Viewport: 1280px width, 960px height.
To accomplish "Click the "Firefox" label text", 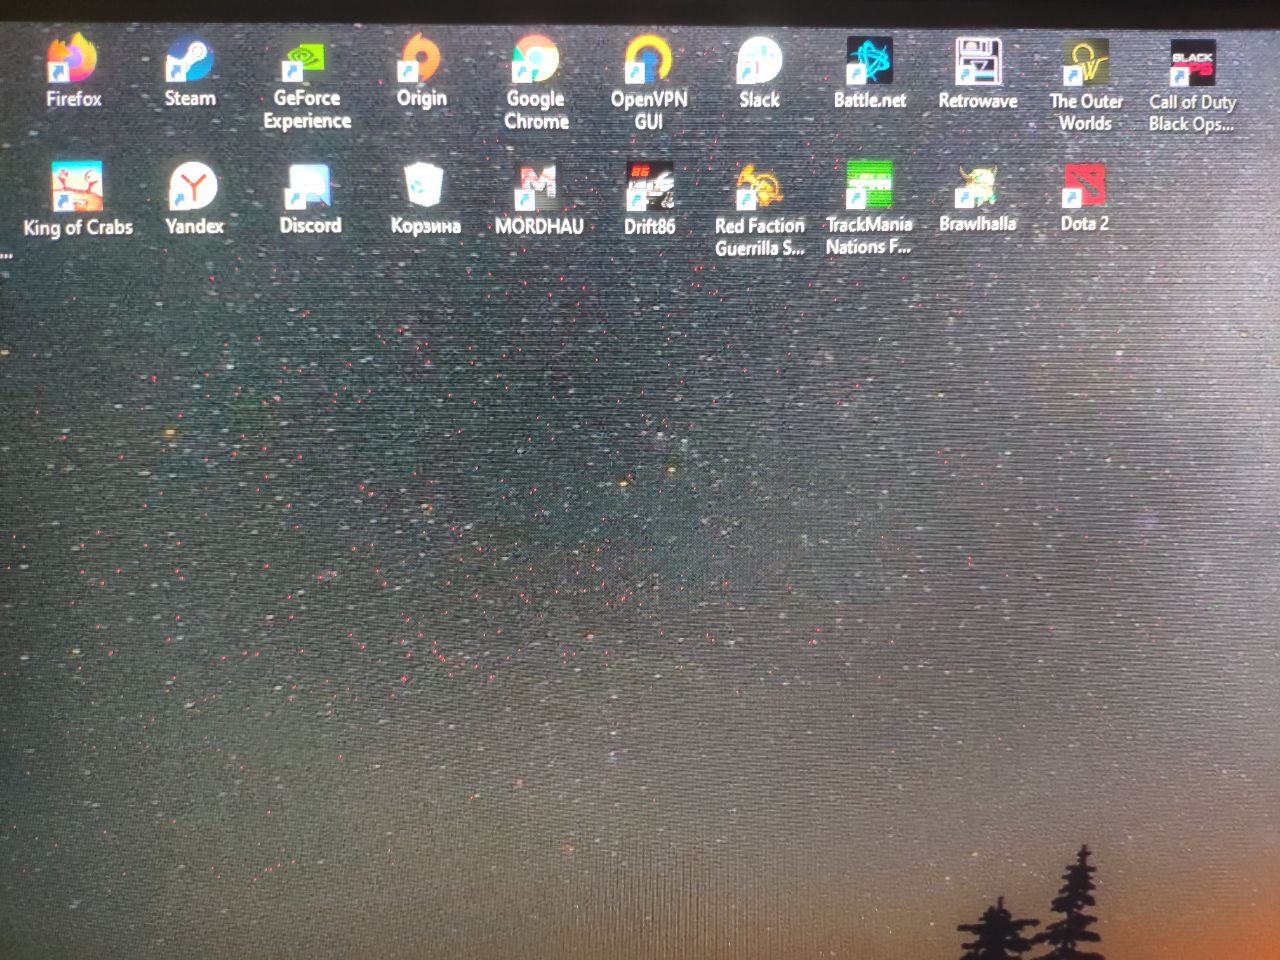I will tap(74, 99).
